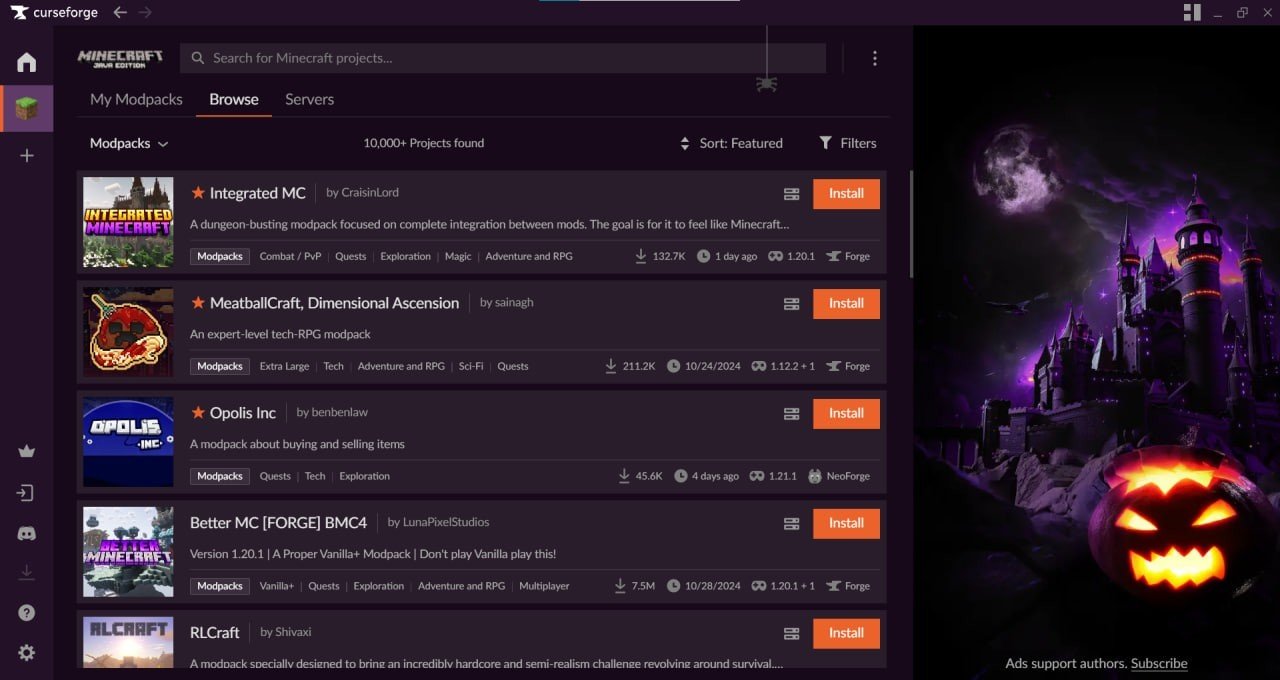Open author sainagh's profile
Image resolution: width=1280 pixels, height=680 pixels.
coord(514,302)
